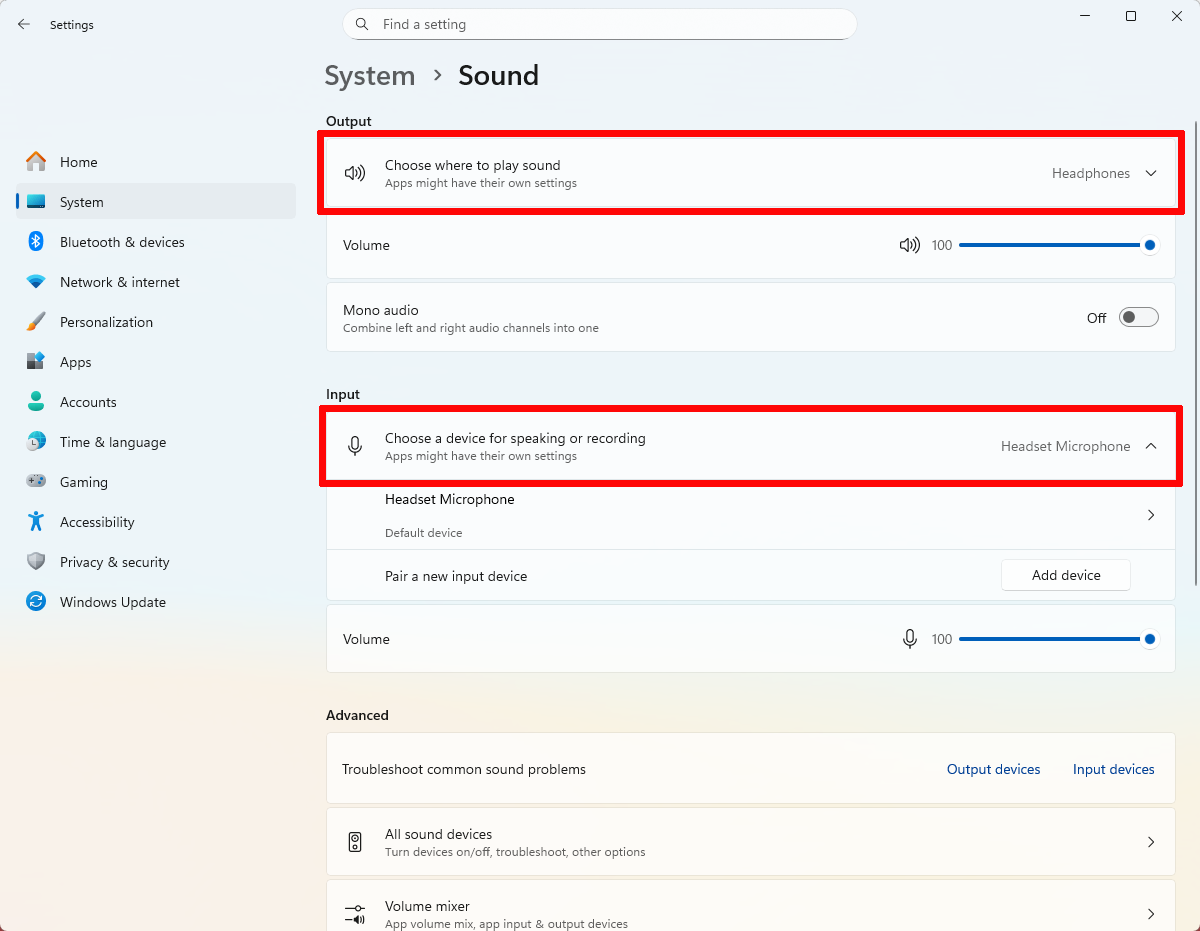1200x931 pixels.
Task: Toggle Mono audio on
Action: pos(1137,316)
